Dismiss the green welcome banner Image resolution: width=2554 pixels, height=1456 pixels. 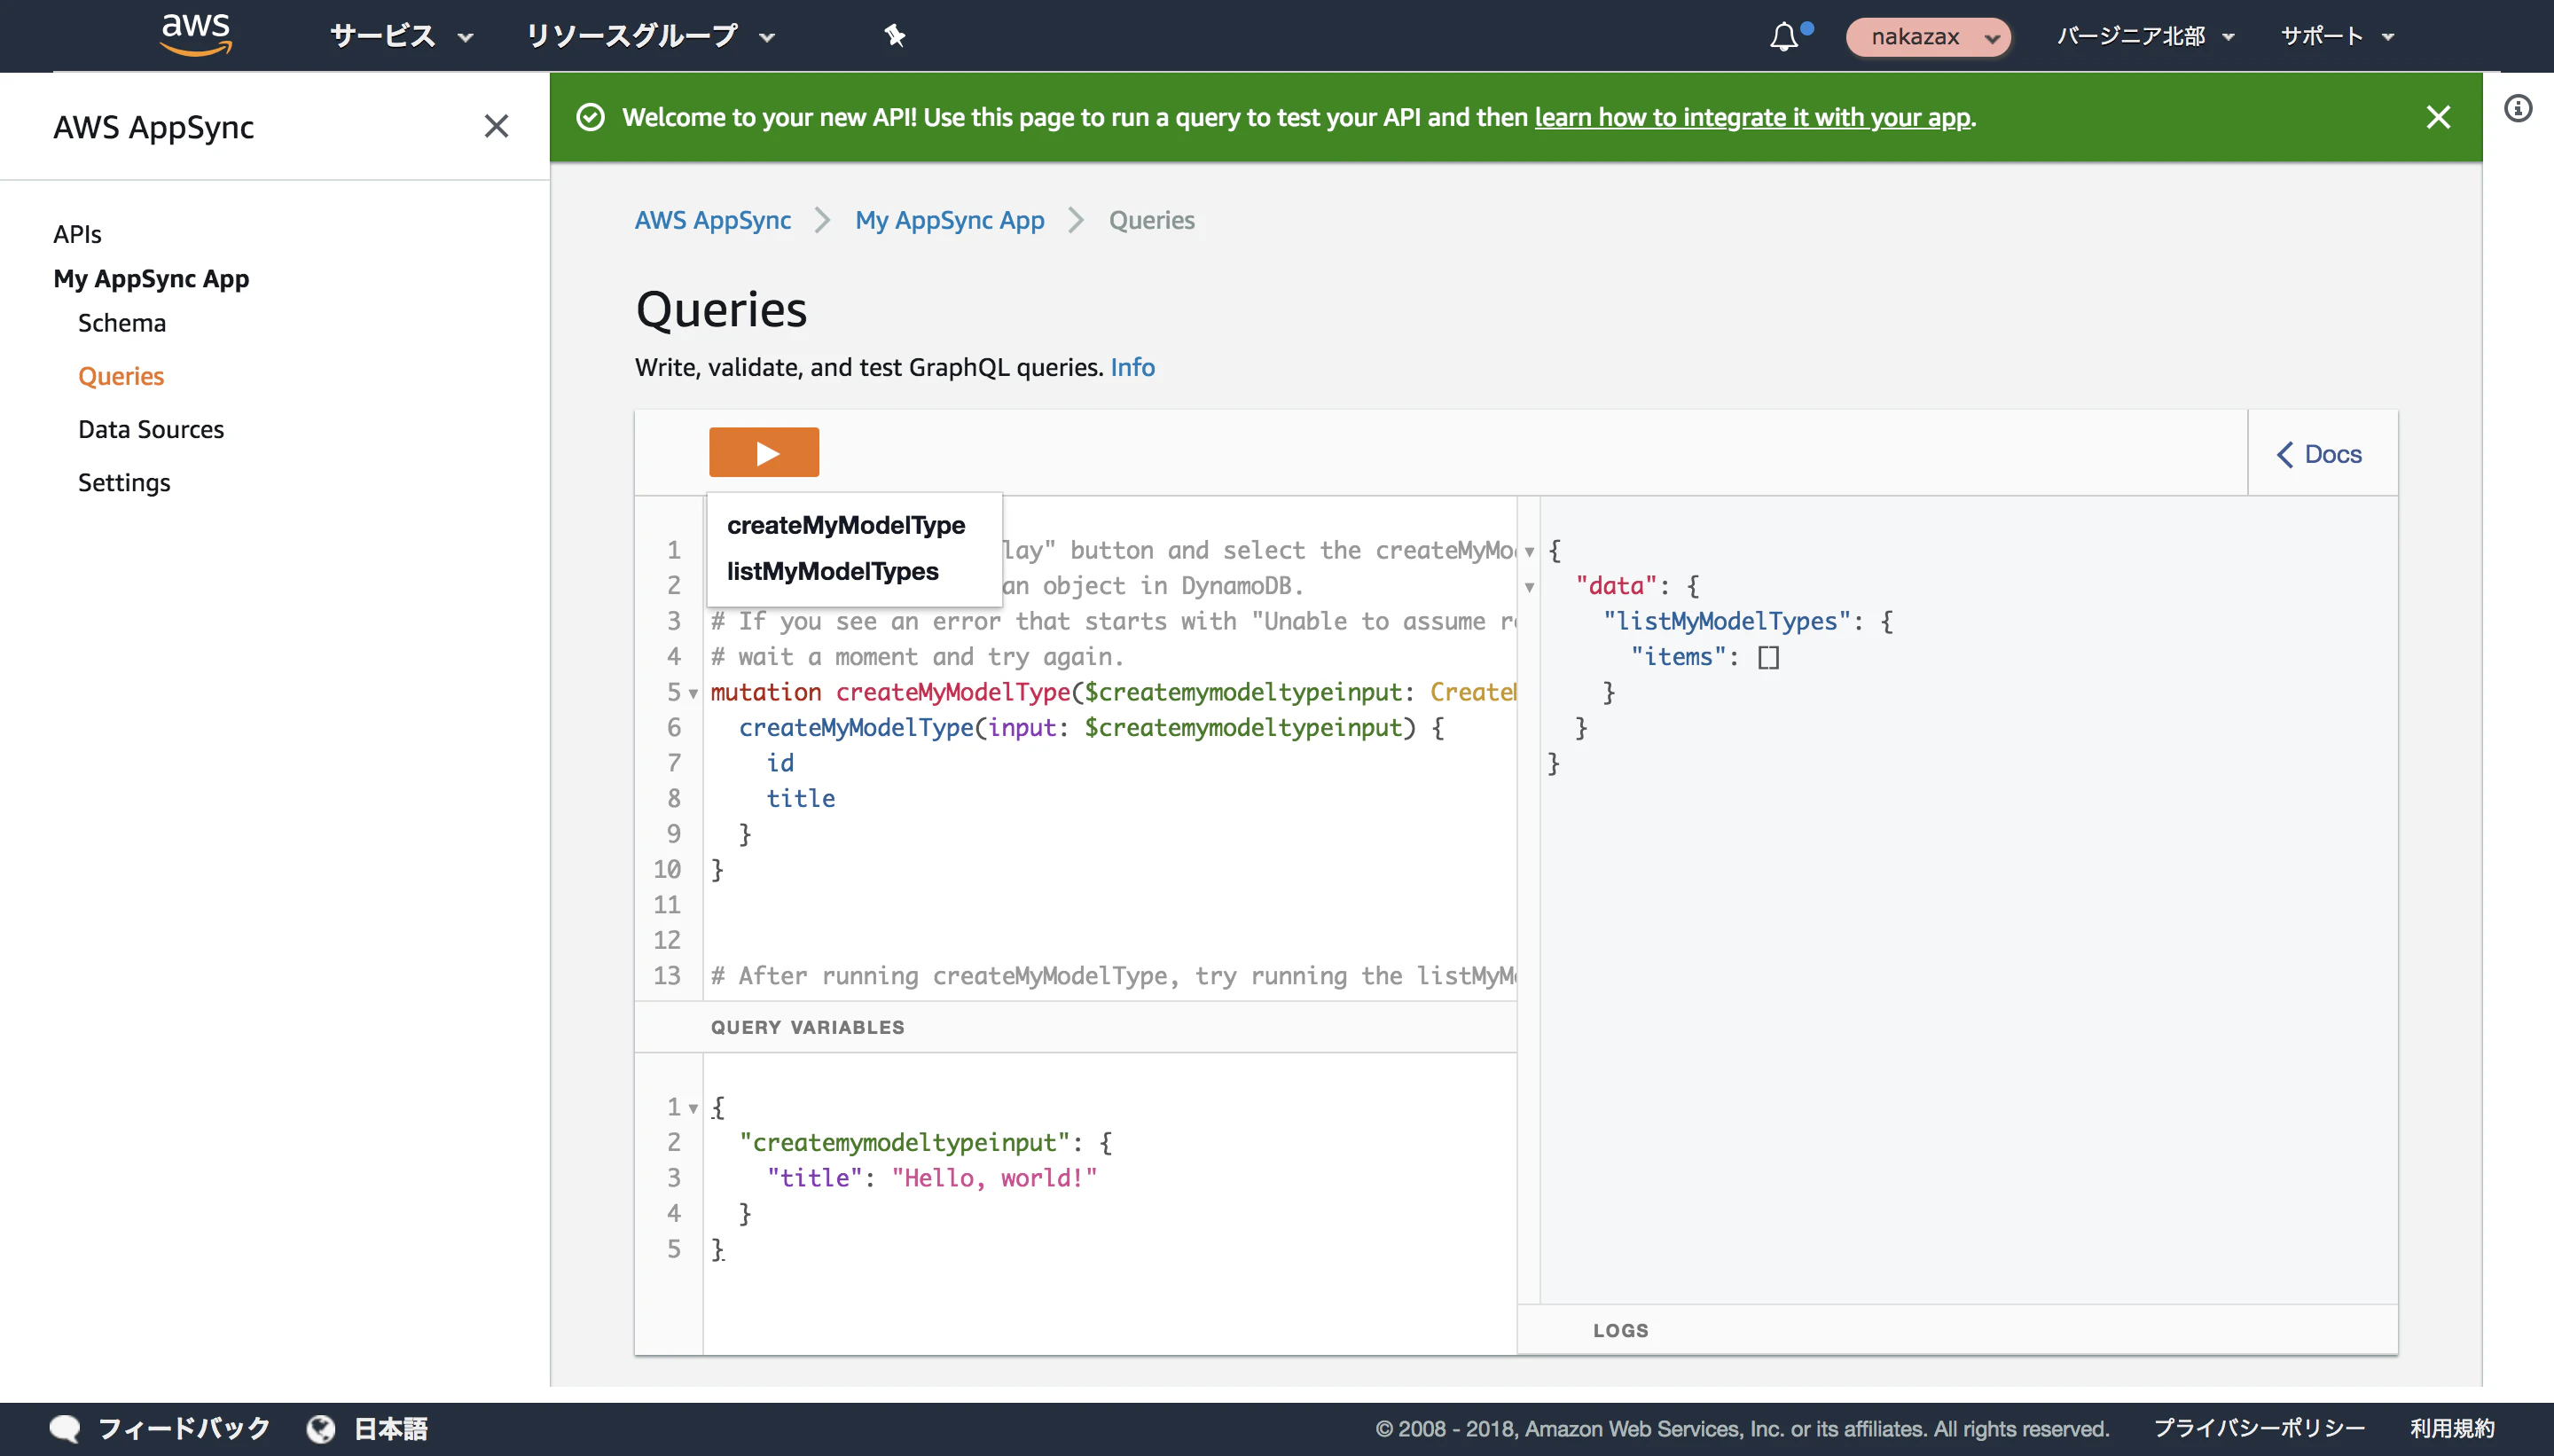click(x=2438, y=117)
